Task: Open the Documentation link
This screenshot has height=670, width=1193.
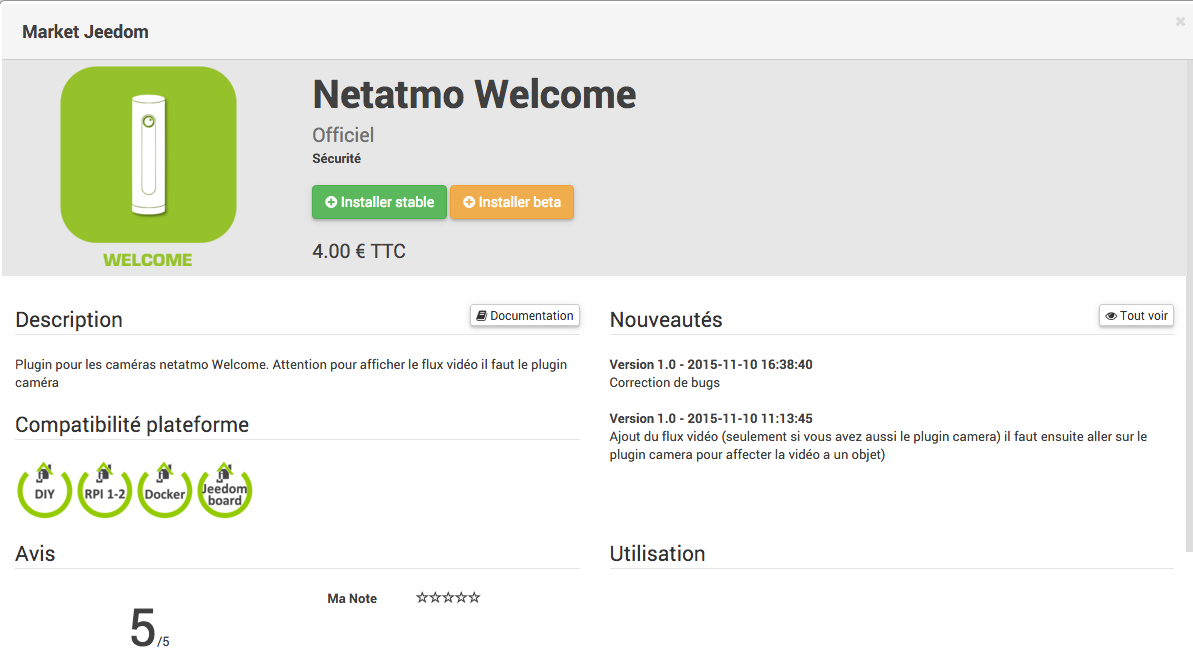Action: 525,316
